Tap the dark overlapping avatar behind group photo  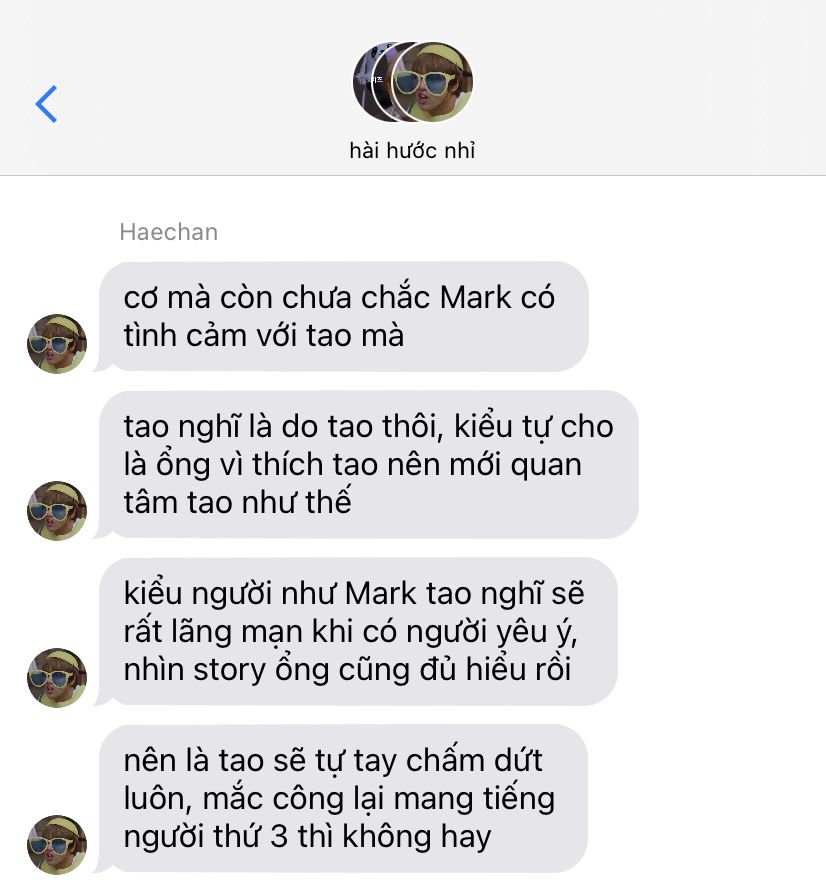click(x=369, y=82)
